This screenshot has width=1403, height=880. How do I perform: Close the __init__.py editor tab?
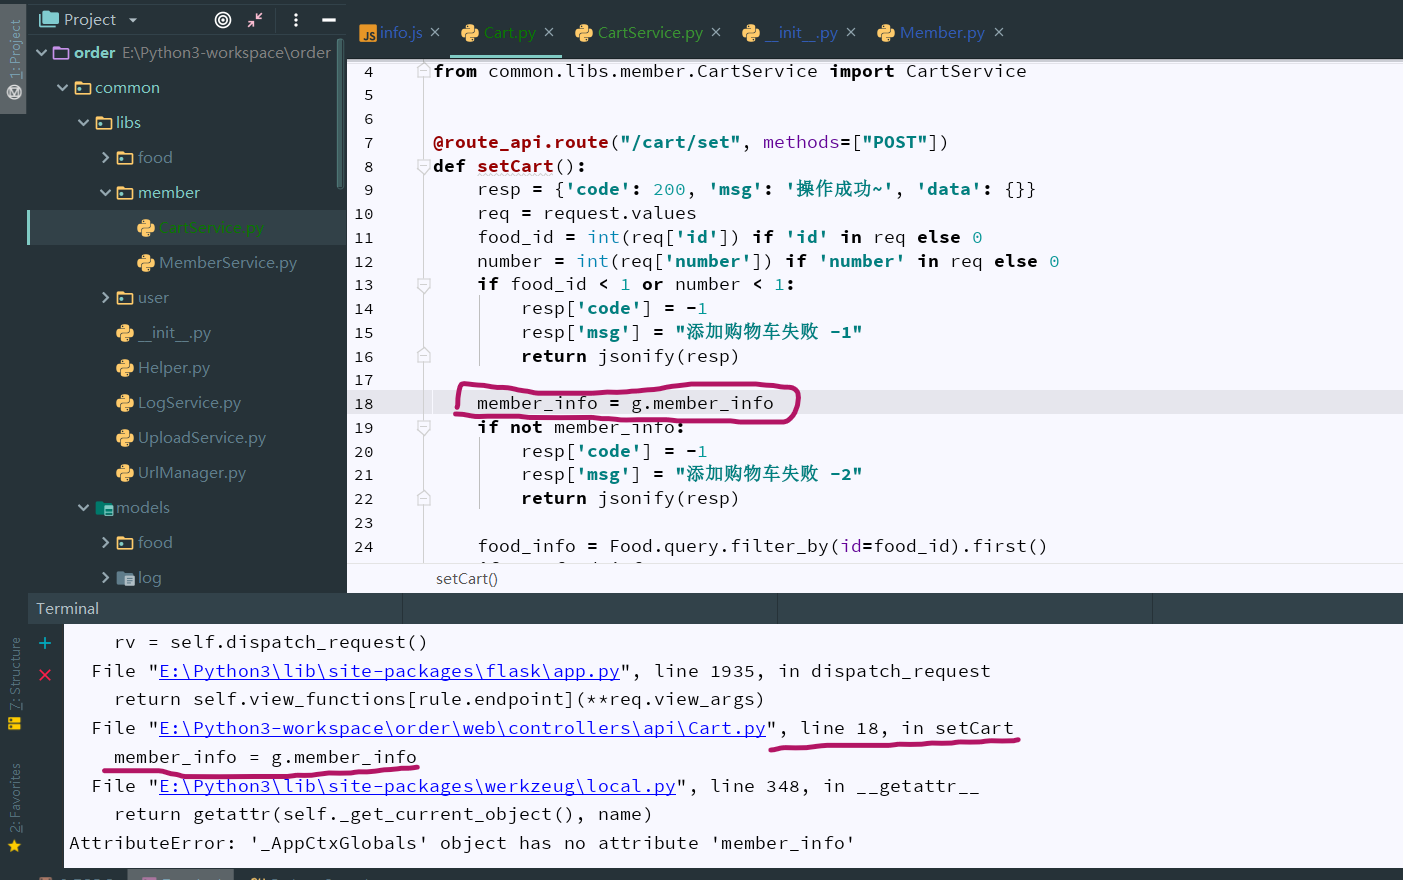851,32
